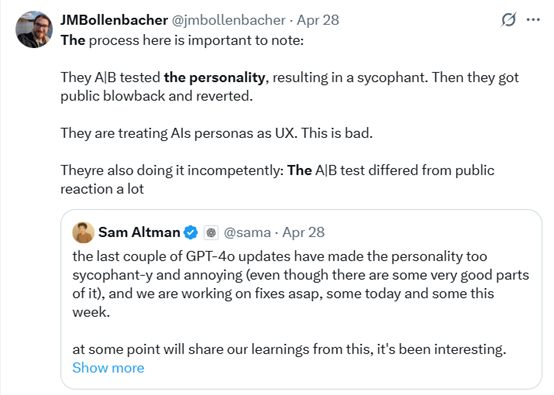Open the @jmbollenbacher handle link
Screen dimensions: 554x395
(229, 20)
